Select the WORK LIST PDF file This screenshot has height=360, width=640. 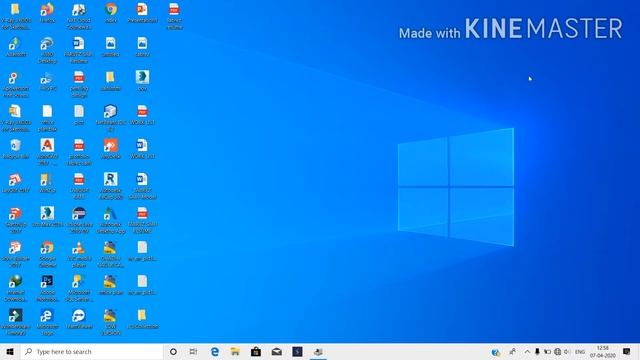point(142,115)
